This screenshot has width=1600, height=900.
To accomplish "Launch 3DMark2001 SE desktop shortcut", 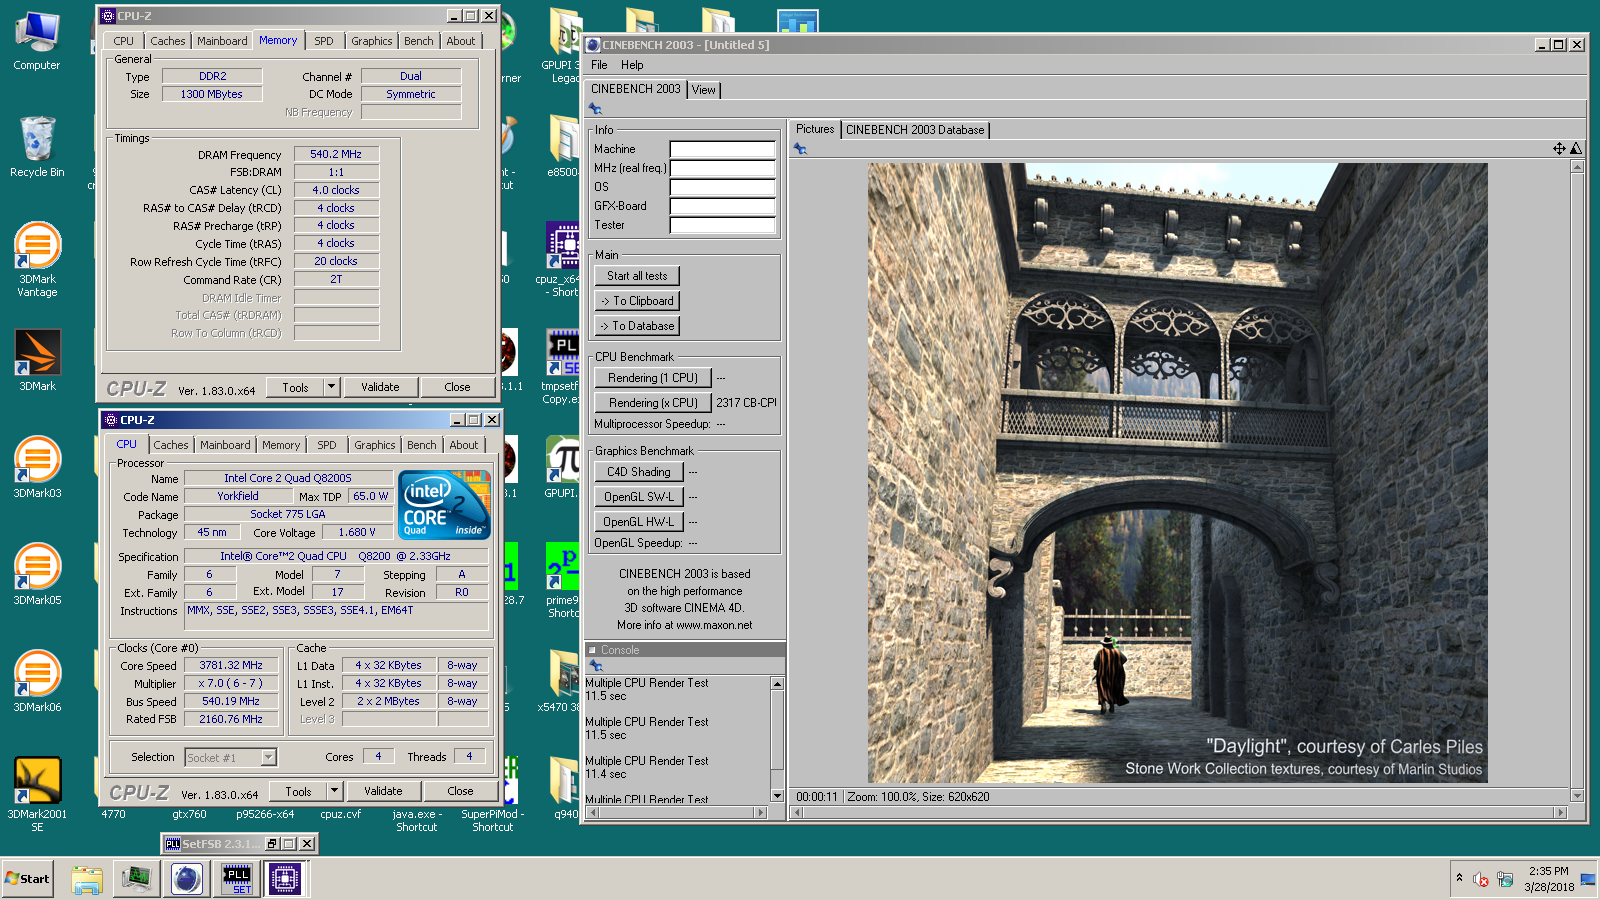I will [37, 794].
